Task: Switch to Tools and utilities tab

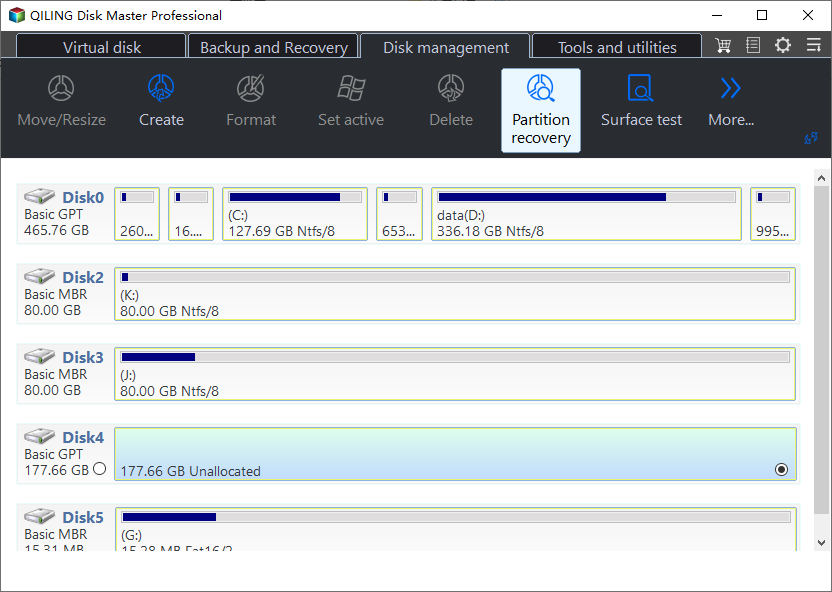Action: click(617, 46)
